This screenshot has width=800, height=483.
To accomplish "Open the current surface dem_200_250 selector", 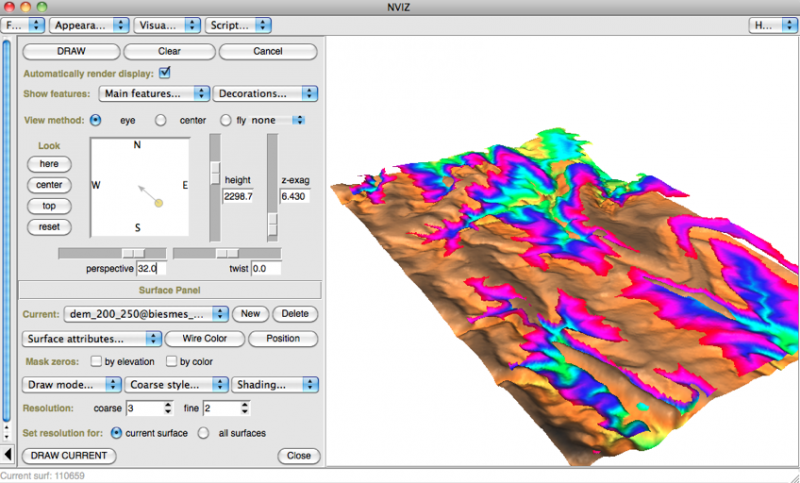I will pos(146,314).
